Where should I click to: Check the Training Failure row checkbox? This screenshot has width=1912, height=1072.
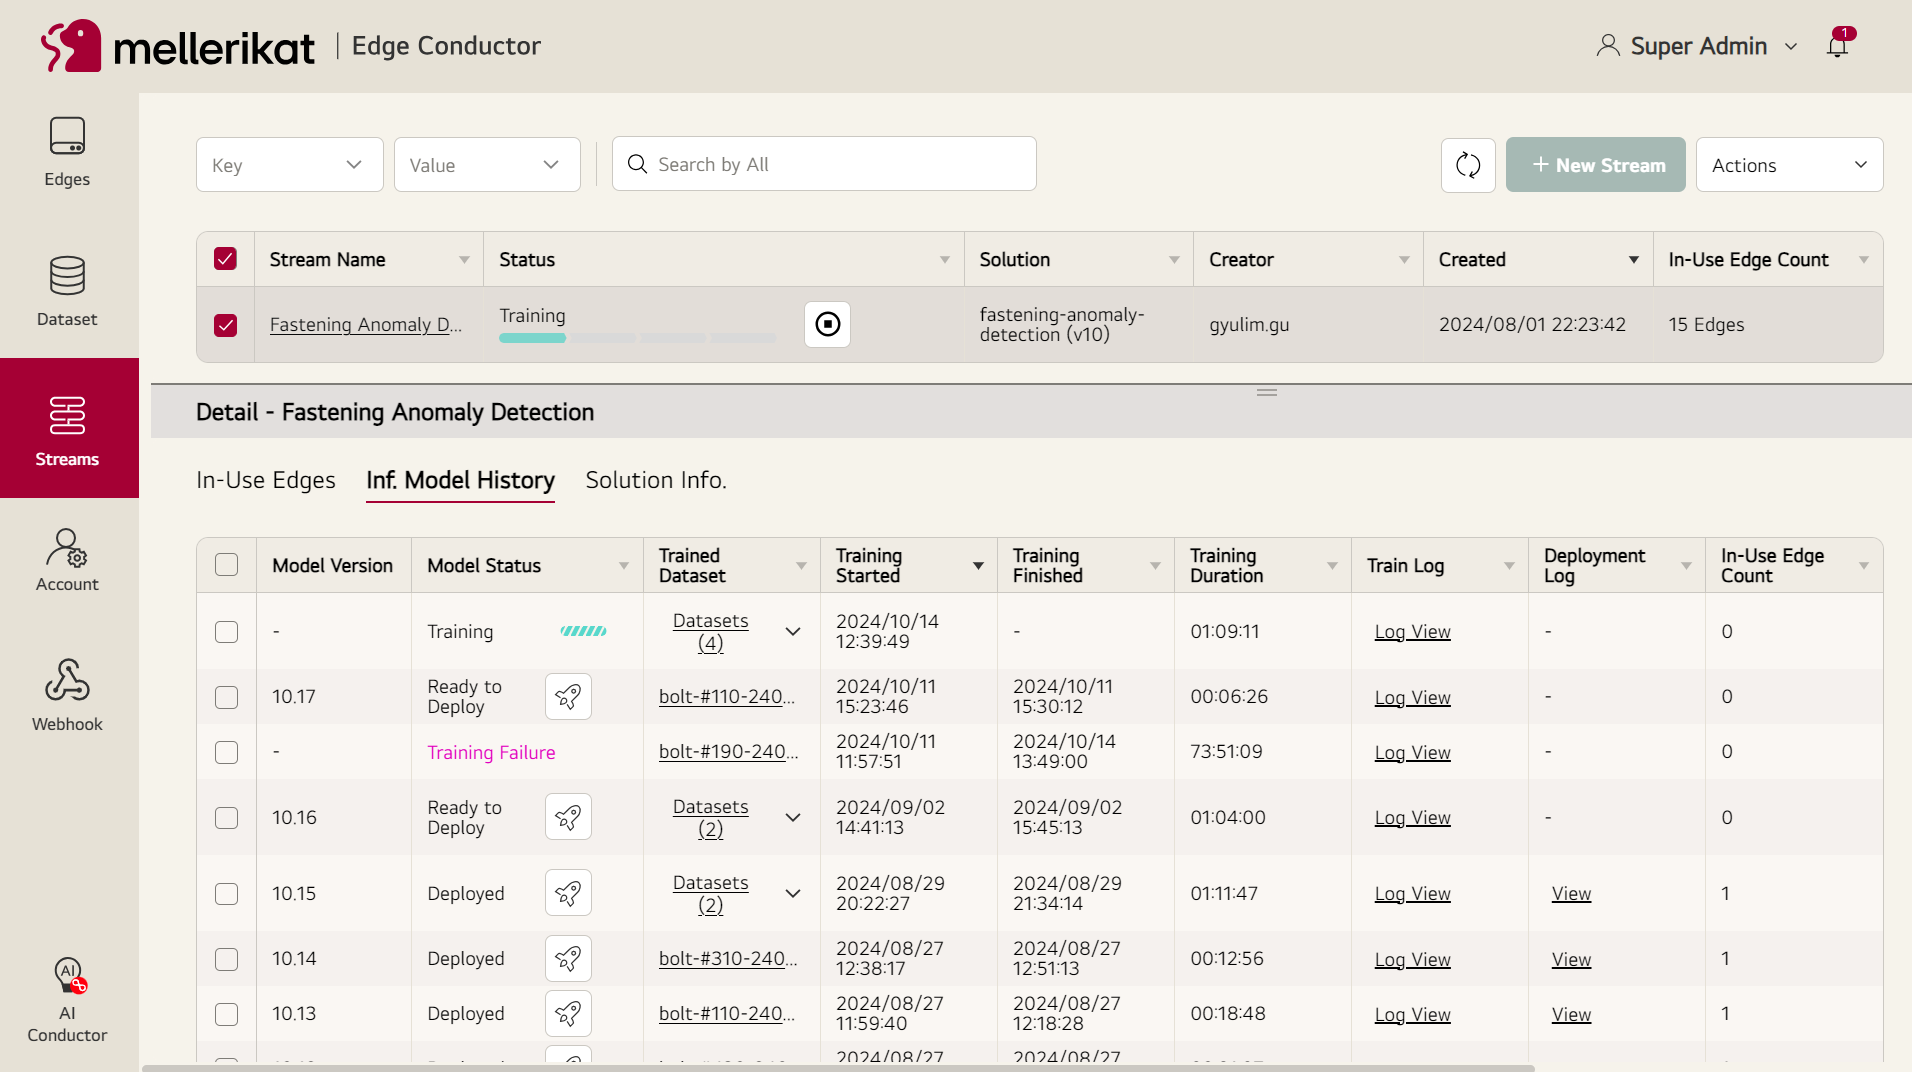(x=226, y=752)
